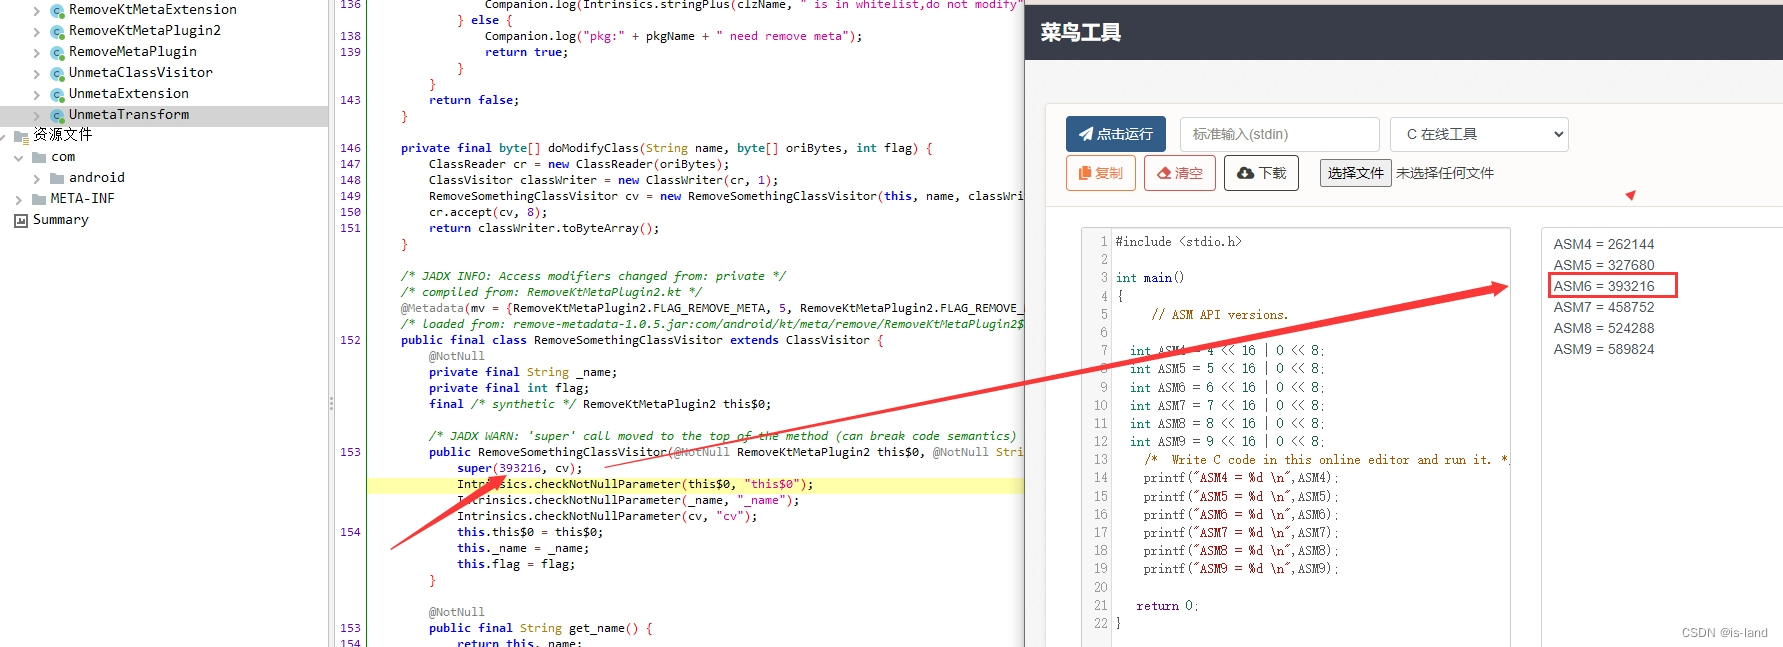Select the RemoveMetaPlugin tree row
Viewport: 1783px width, 647px height.
164,52
